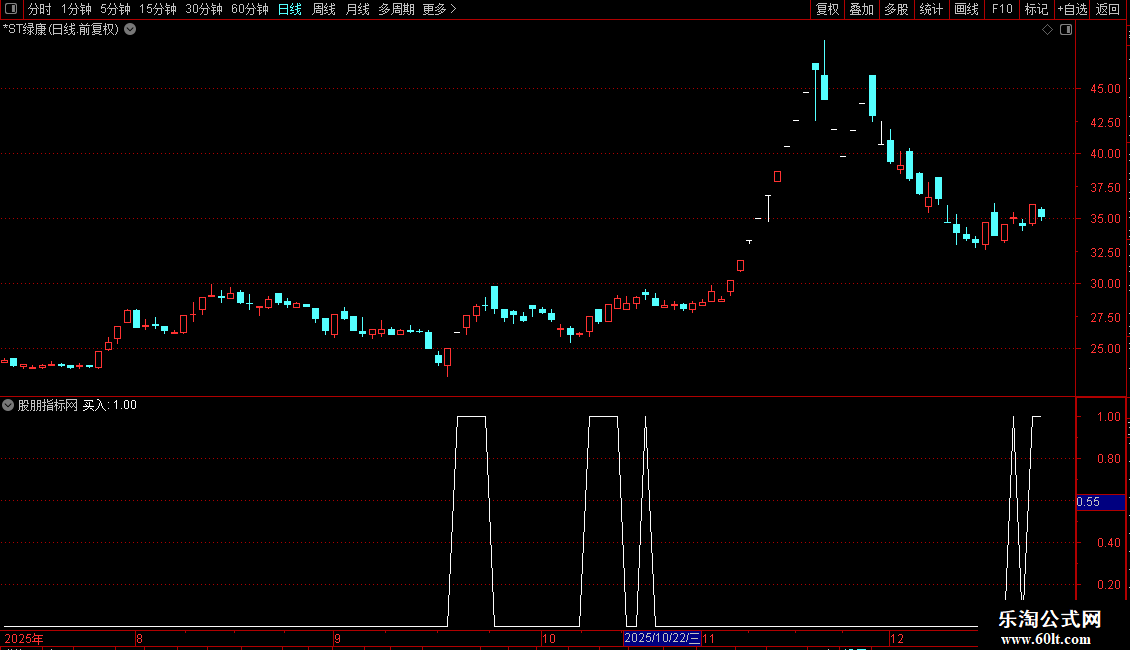
Task: Switch to 周线 weekly chart
Action: coord(324,9)
